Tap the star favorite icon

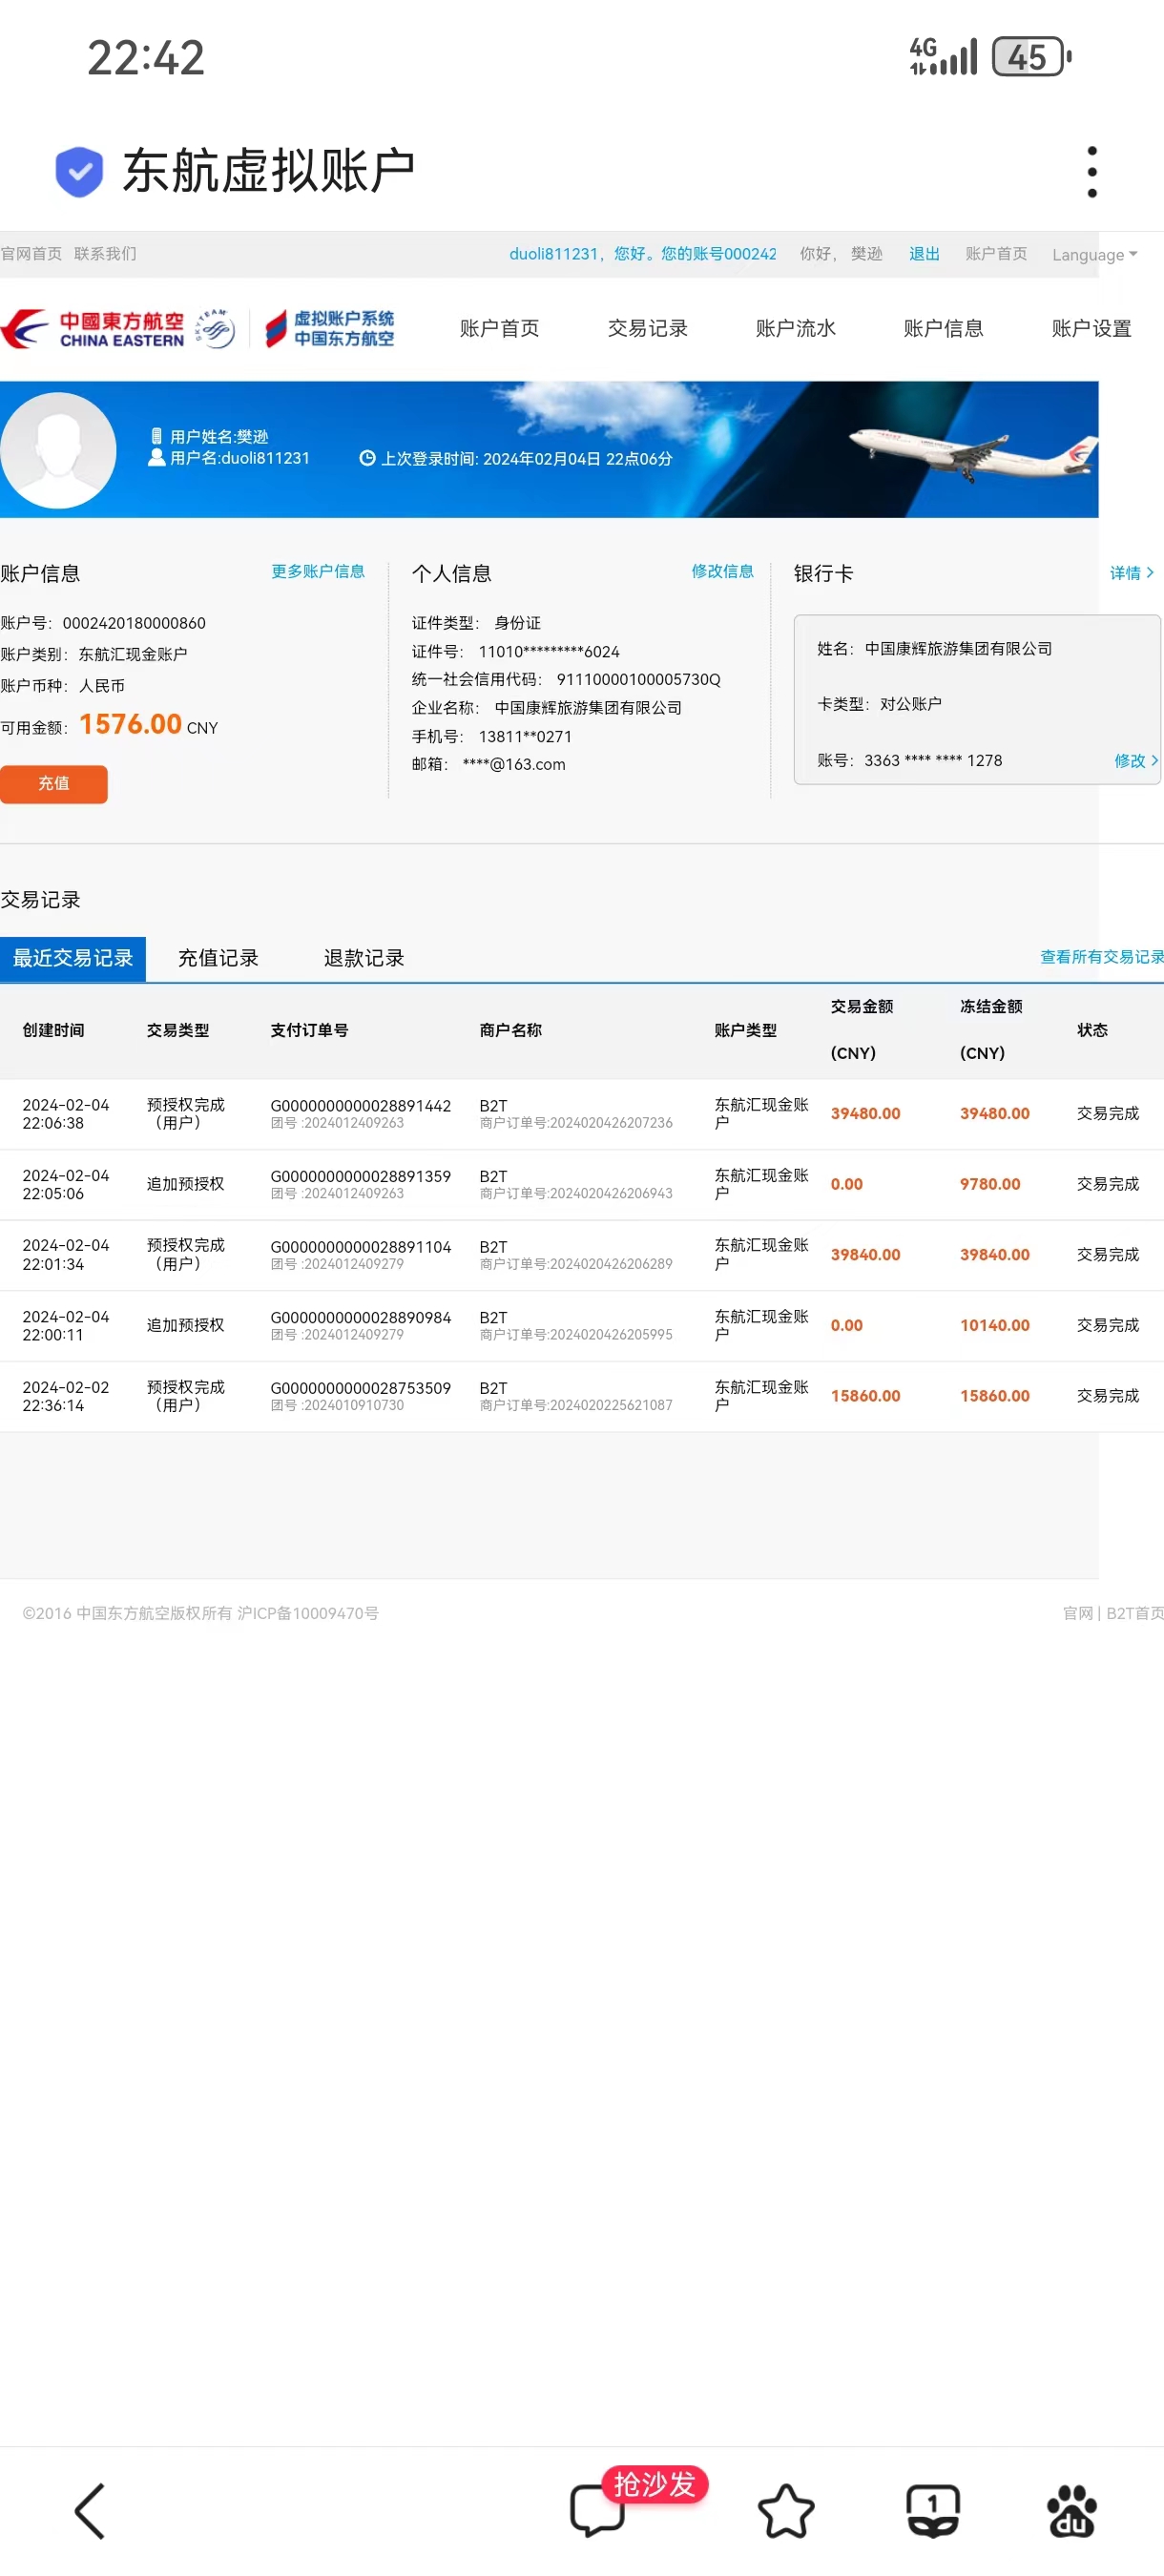click(x=786, y=2510)
